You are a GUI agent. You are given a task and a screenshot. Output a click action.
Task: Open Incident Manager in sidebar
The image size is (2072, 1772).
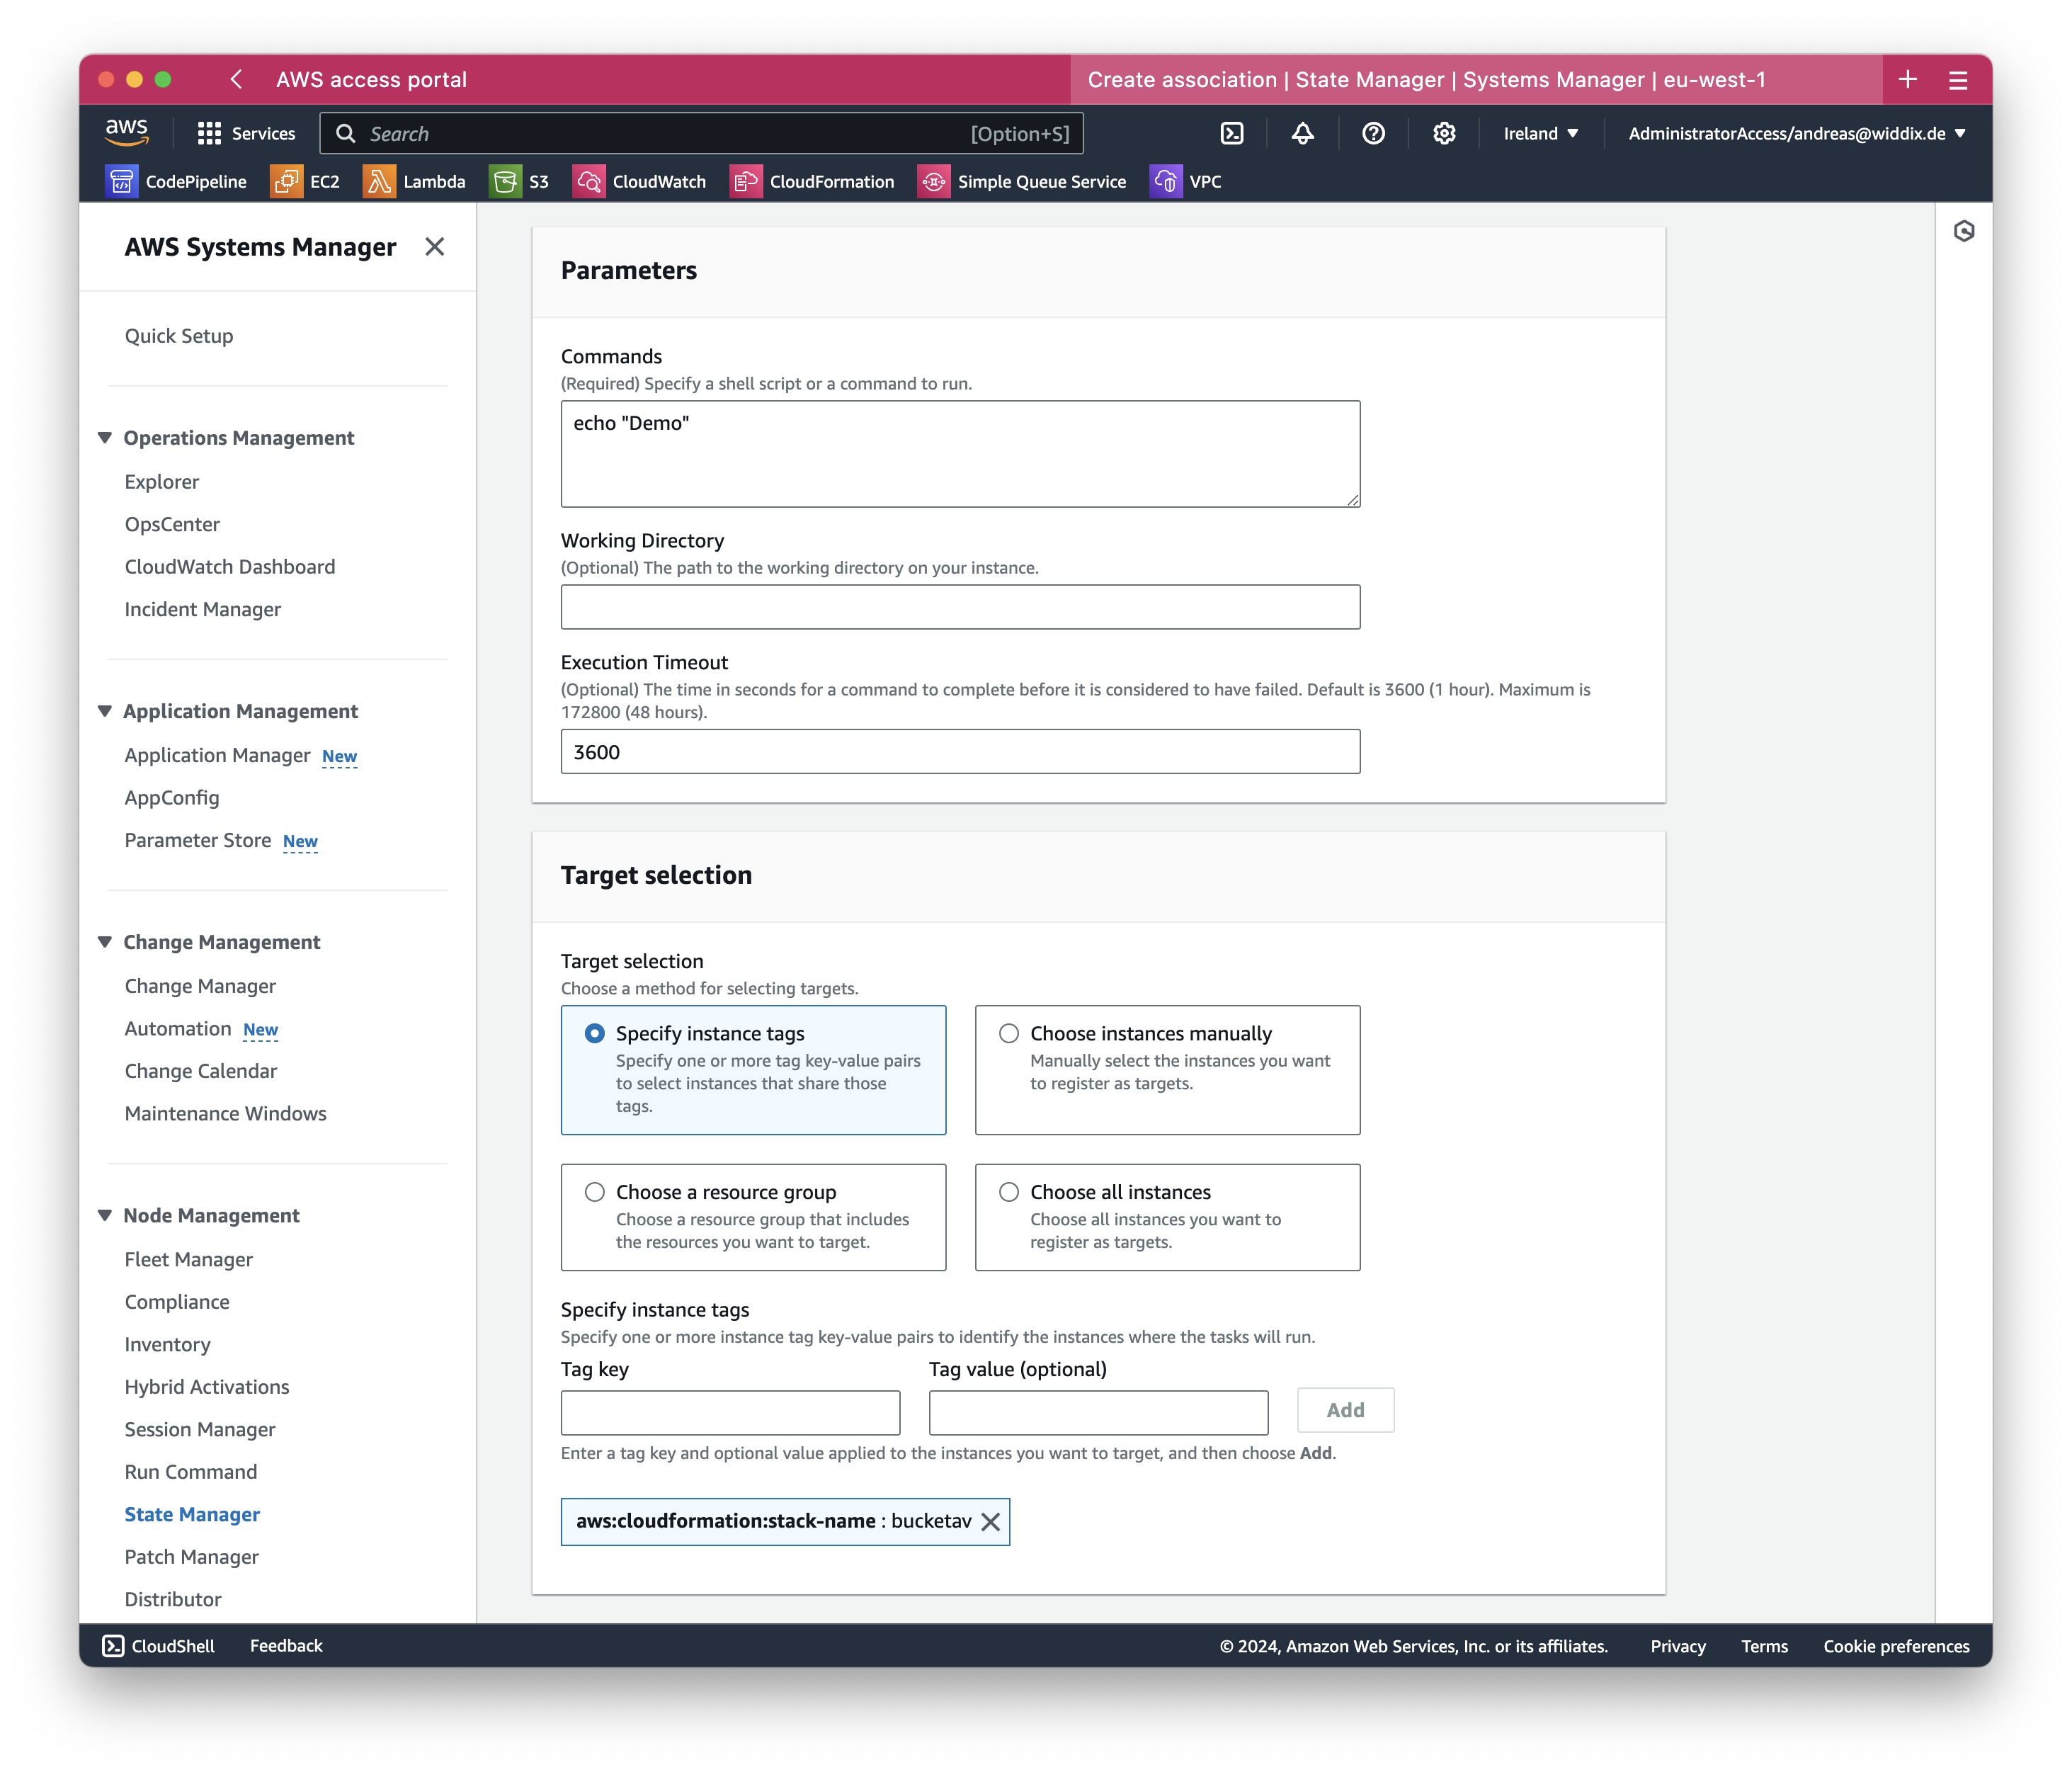click(203, 609)
